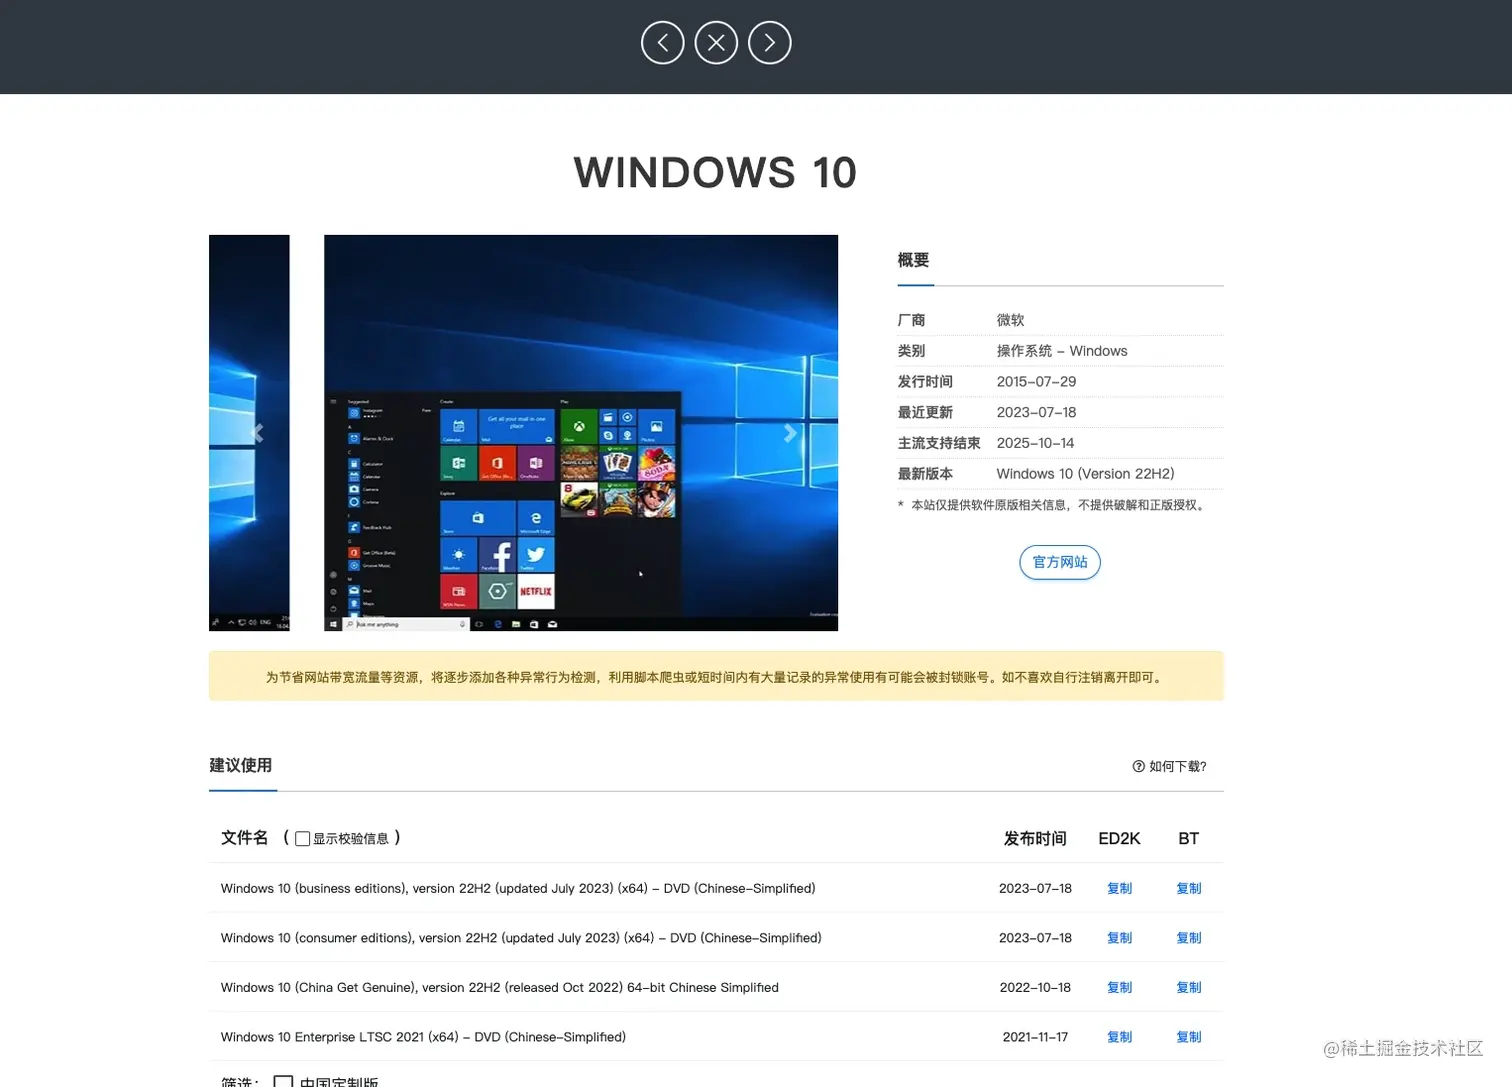Viewport: 1512px width, 1087px height.
Task: Copy ED2K link for business editions row
Action: tap(1119, 888)
